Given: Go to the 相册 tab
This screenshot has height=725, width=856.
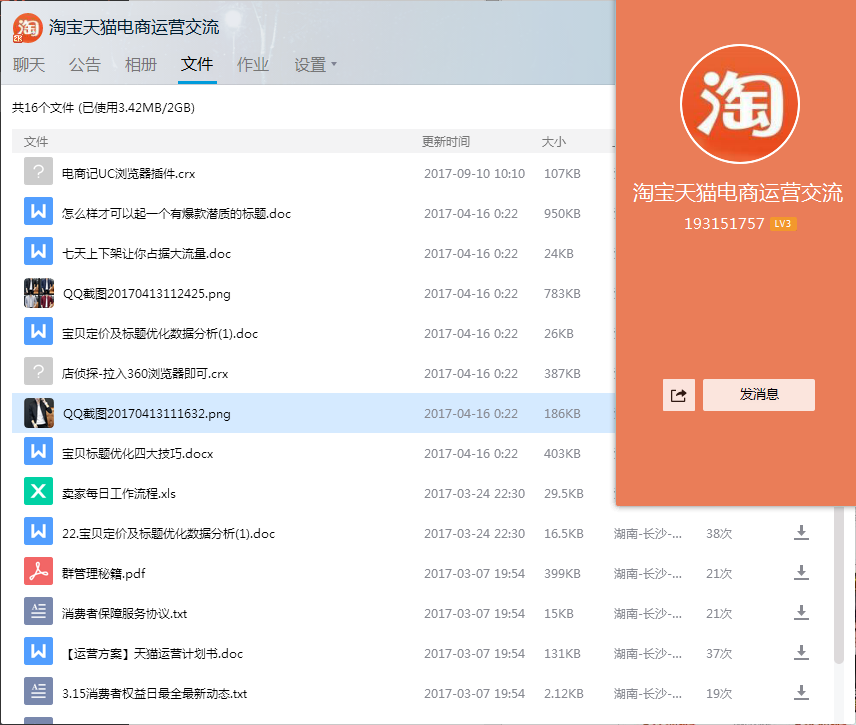Looking at the screenshot, I should [x=141, y=65].
